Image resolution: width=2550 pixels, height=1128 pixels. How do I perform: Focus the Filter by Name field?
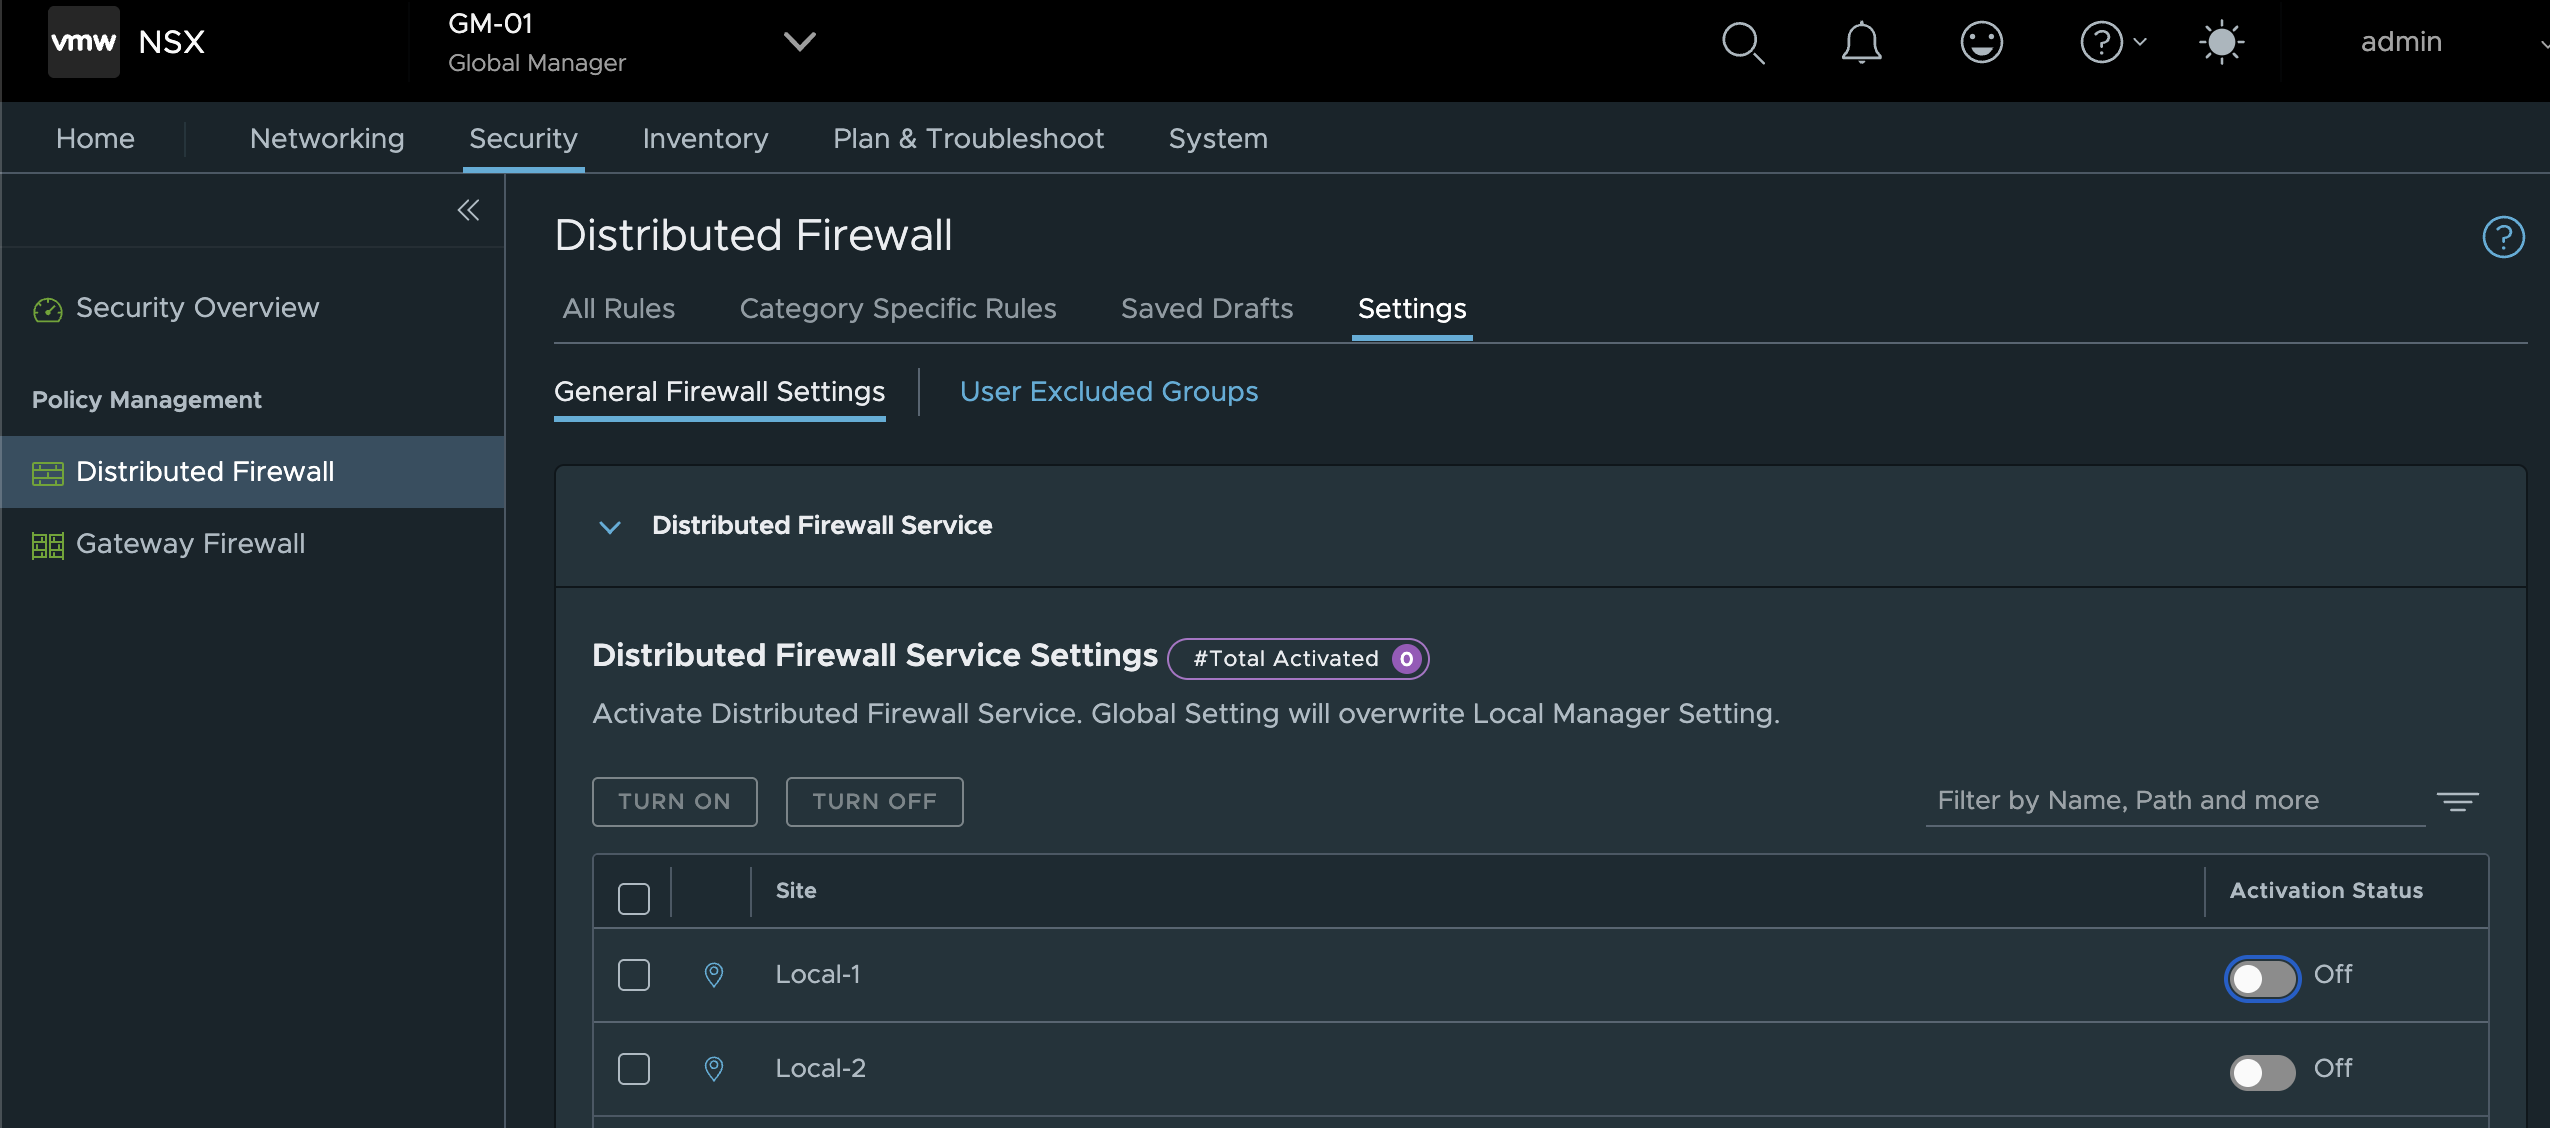click(2175, 800)
